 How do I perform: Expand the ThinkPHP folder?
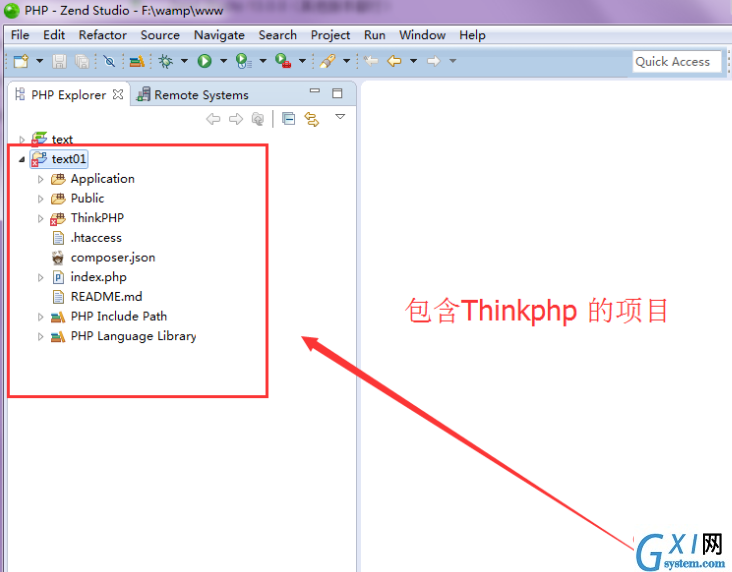point(41,218)
